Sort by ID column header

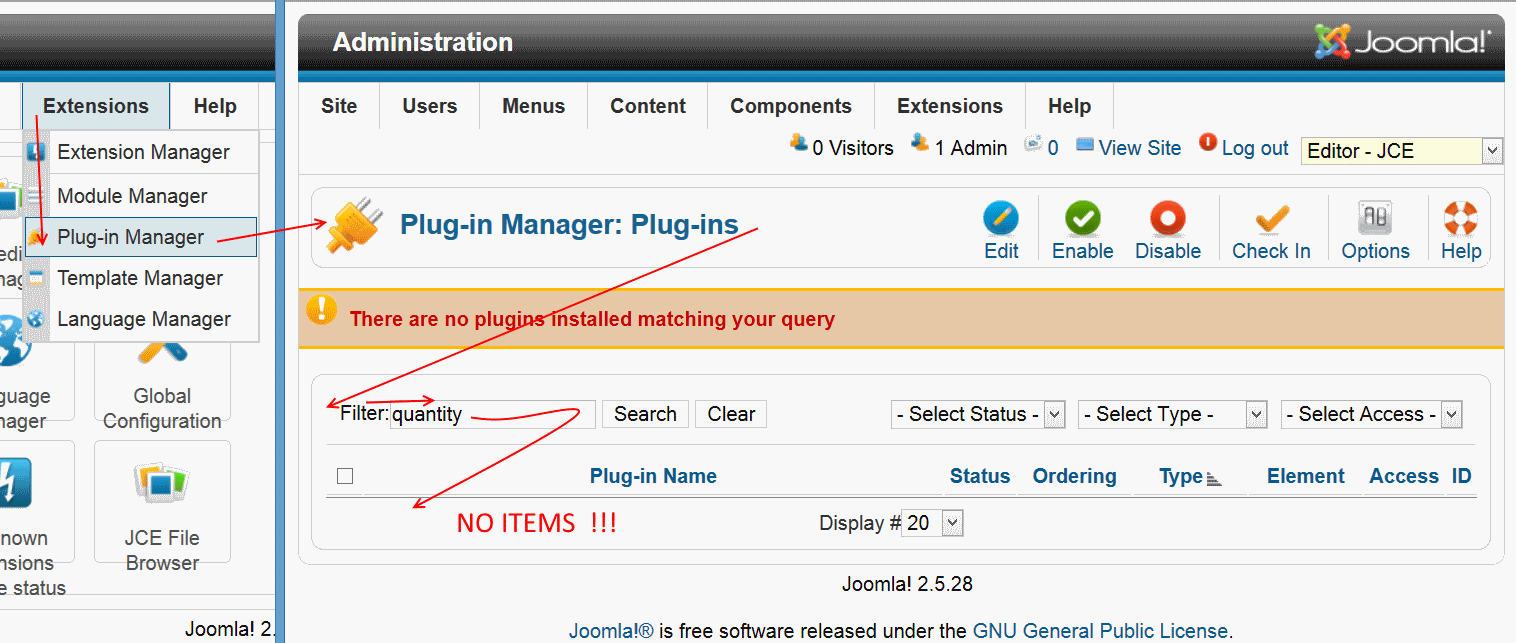[x=1462, y=476]
